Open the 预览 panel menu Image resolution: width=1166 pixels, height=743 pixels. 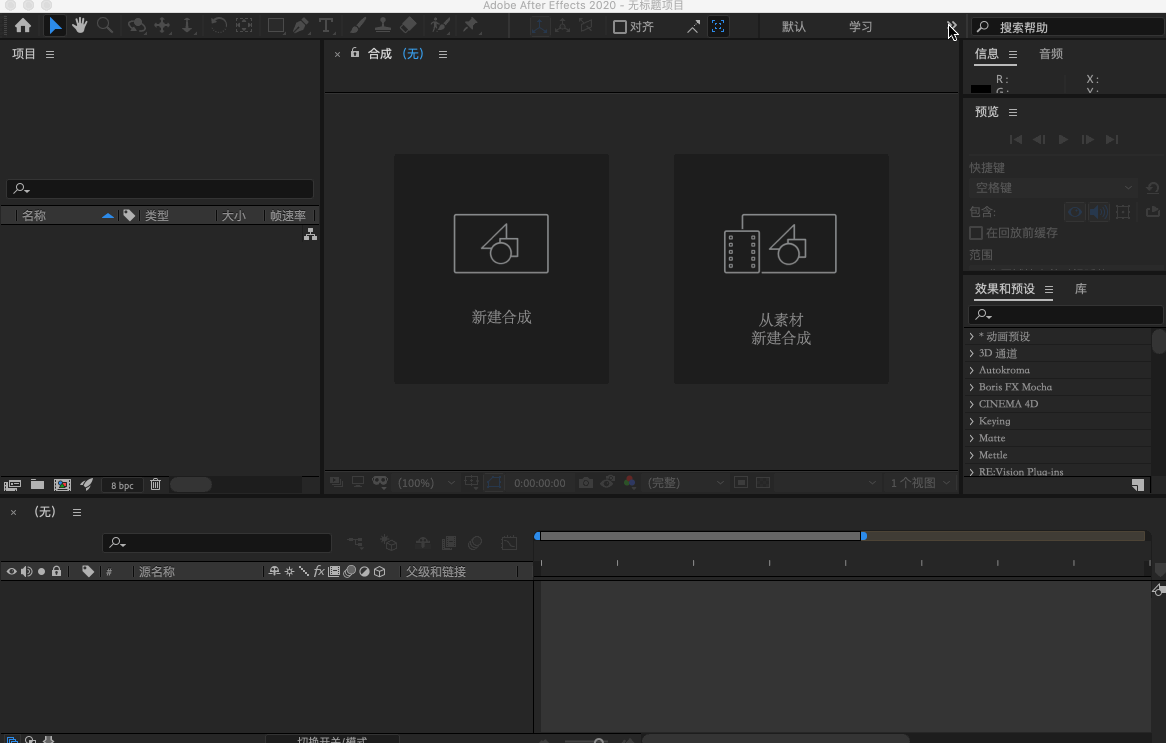pos(1013,112)
